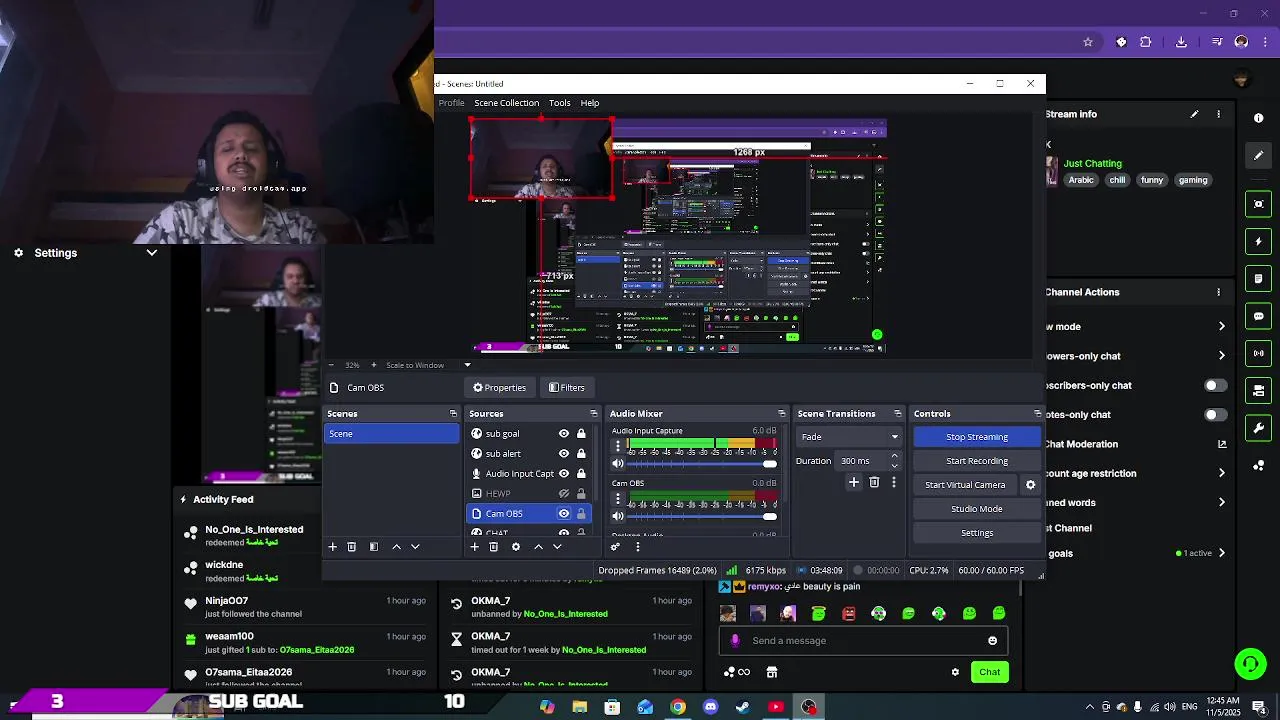The image size is (1280, 720).
Task: Add a scene transition with plus icon
Action: tap(854, 482)
